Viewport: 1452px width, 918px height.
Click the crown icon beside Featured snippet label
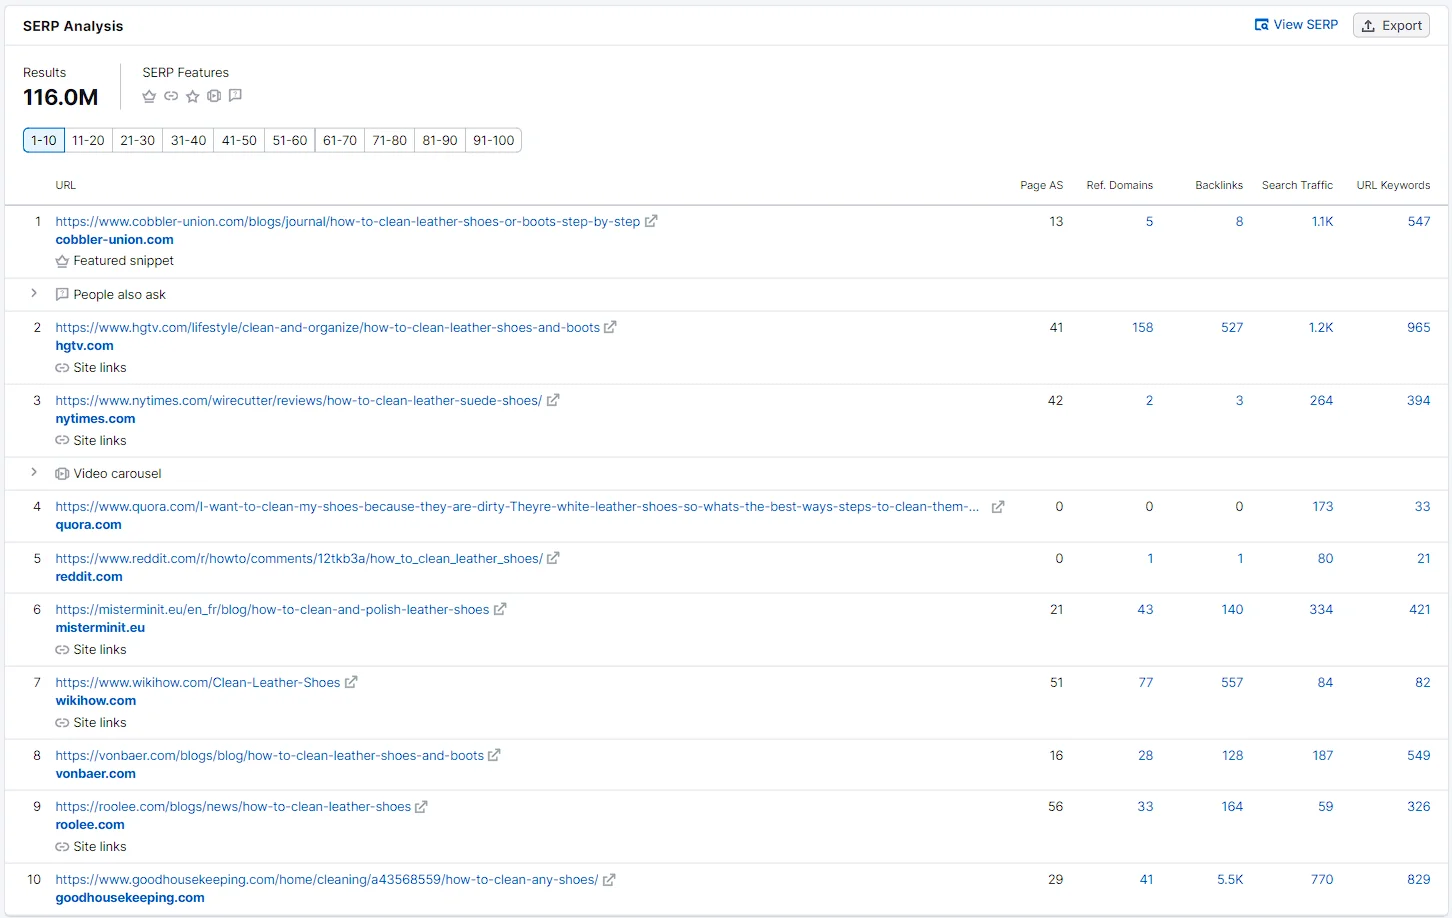pyautogui.click(x=62, y=261)
